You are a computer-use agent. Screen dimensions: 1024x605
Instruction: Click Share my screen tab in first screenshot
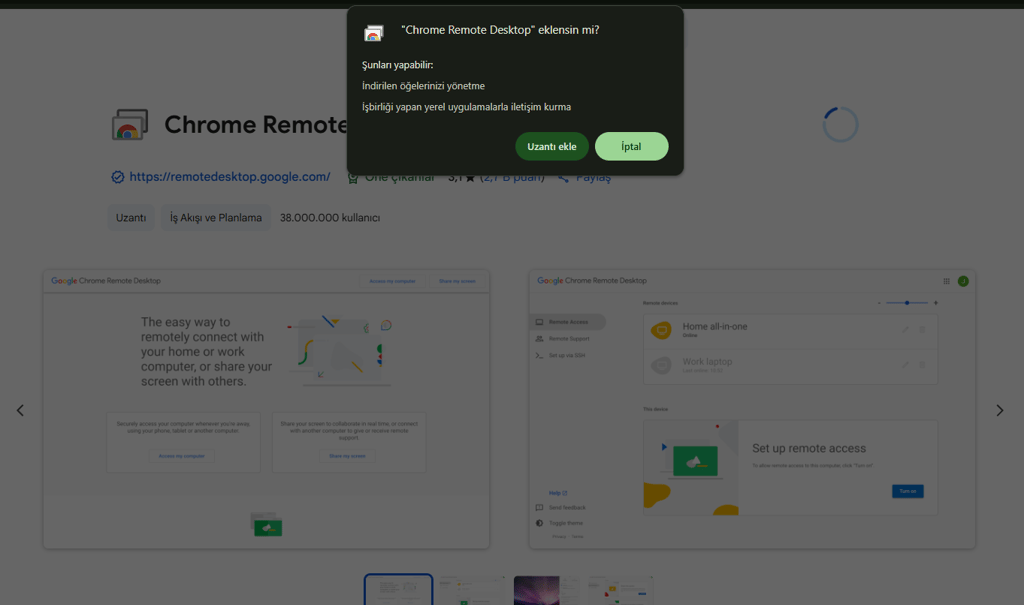tap(457, 281)
